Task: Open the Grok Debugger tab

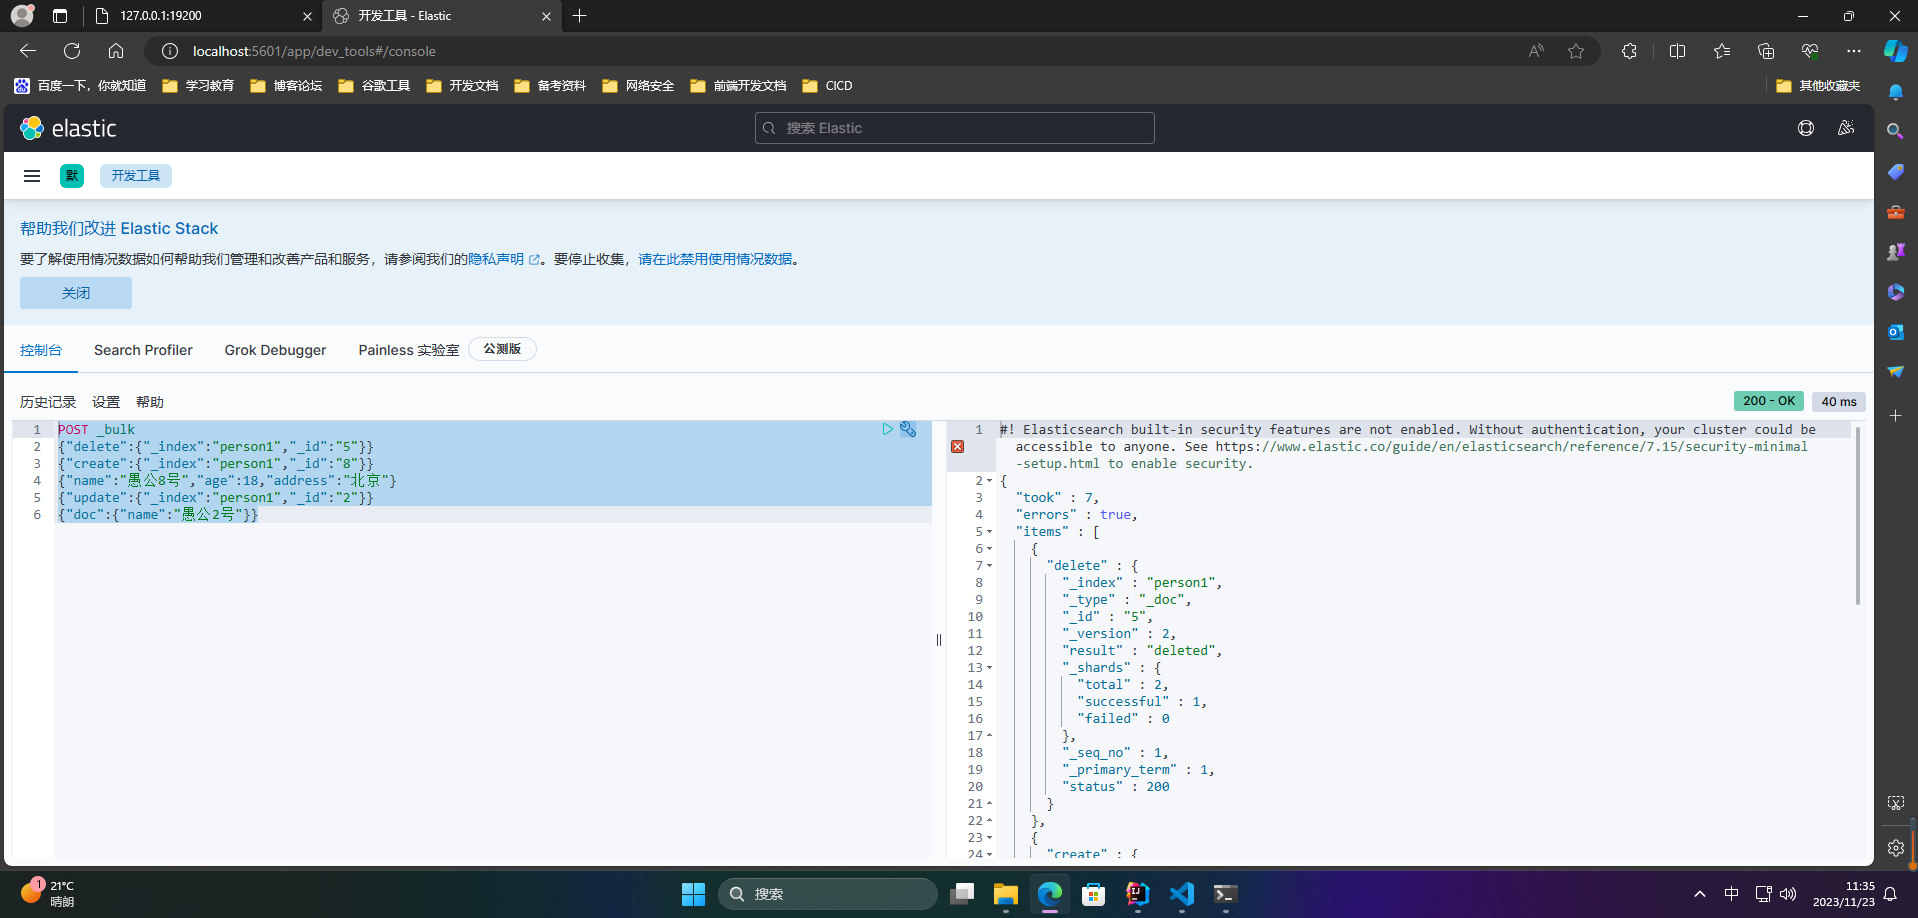Action: [275, 350]
